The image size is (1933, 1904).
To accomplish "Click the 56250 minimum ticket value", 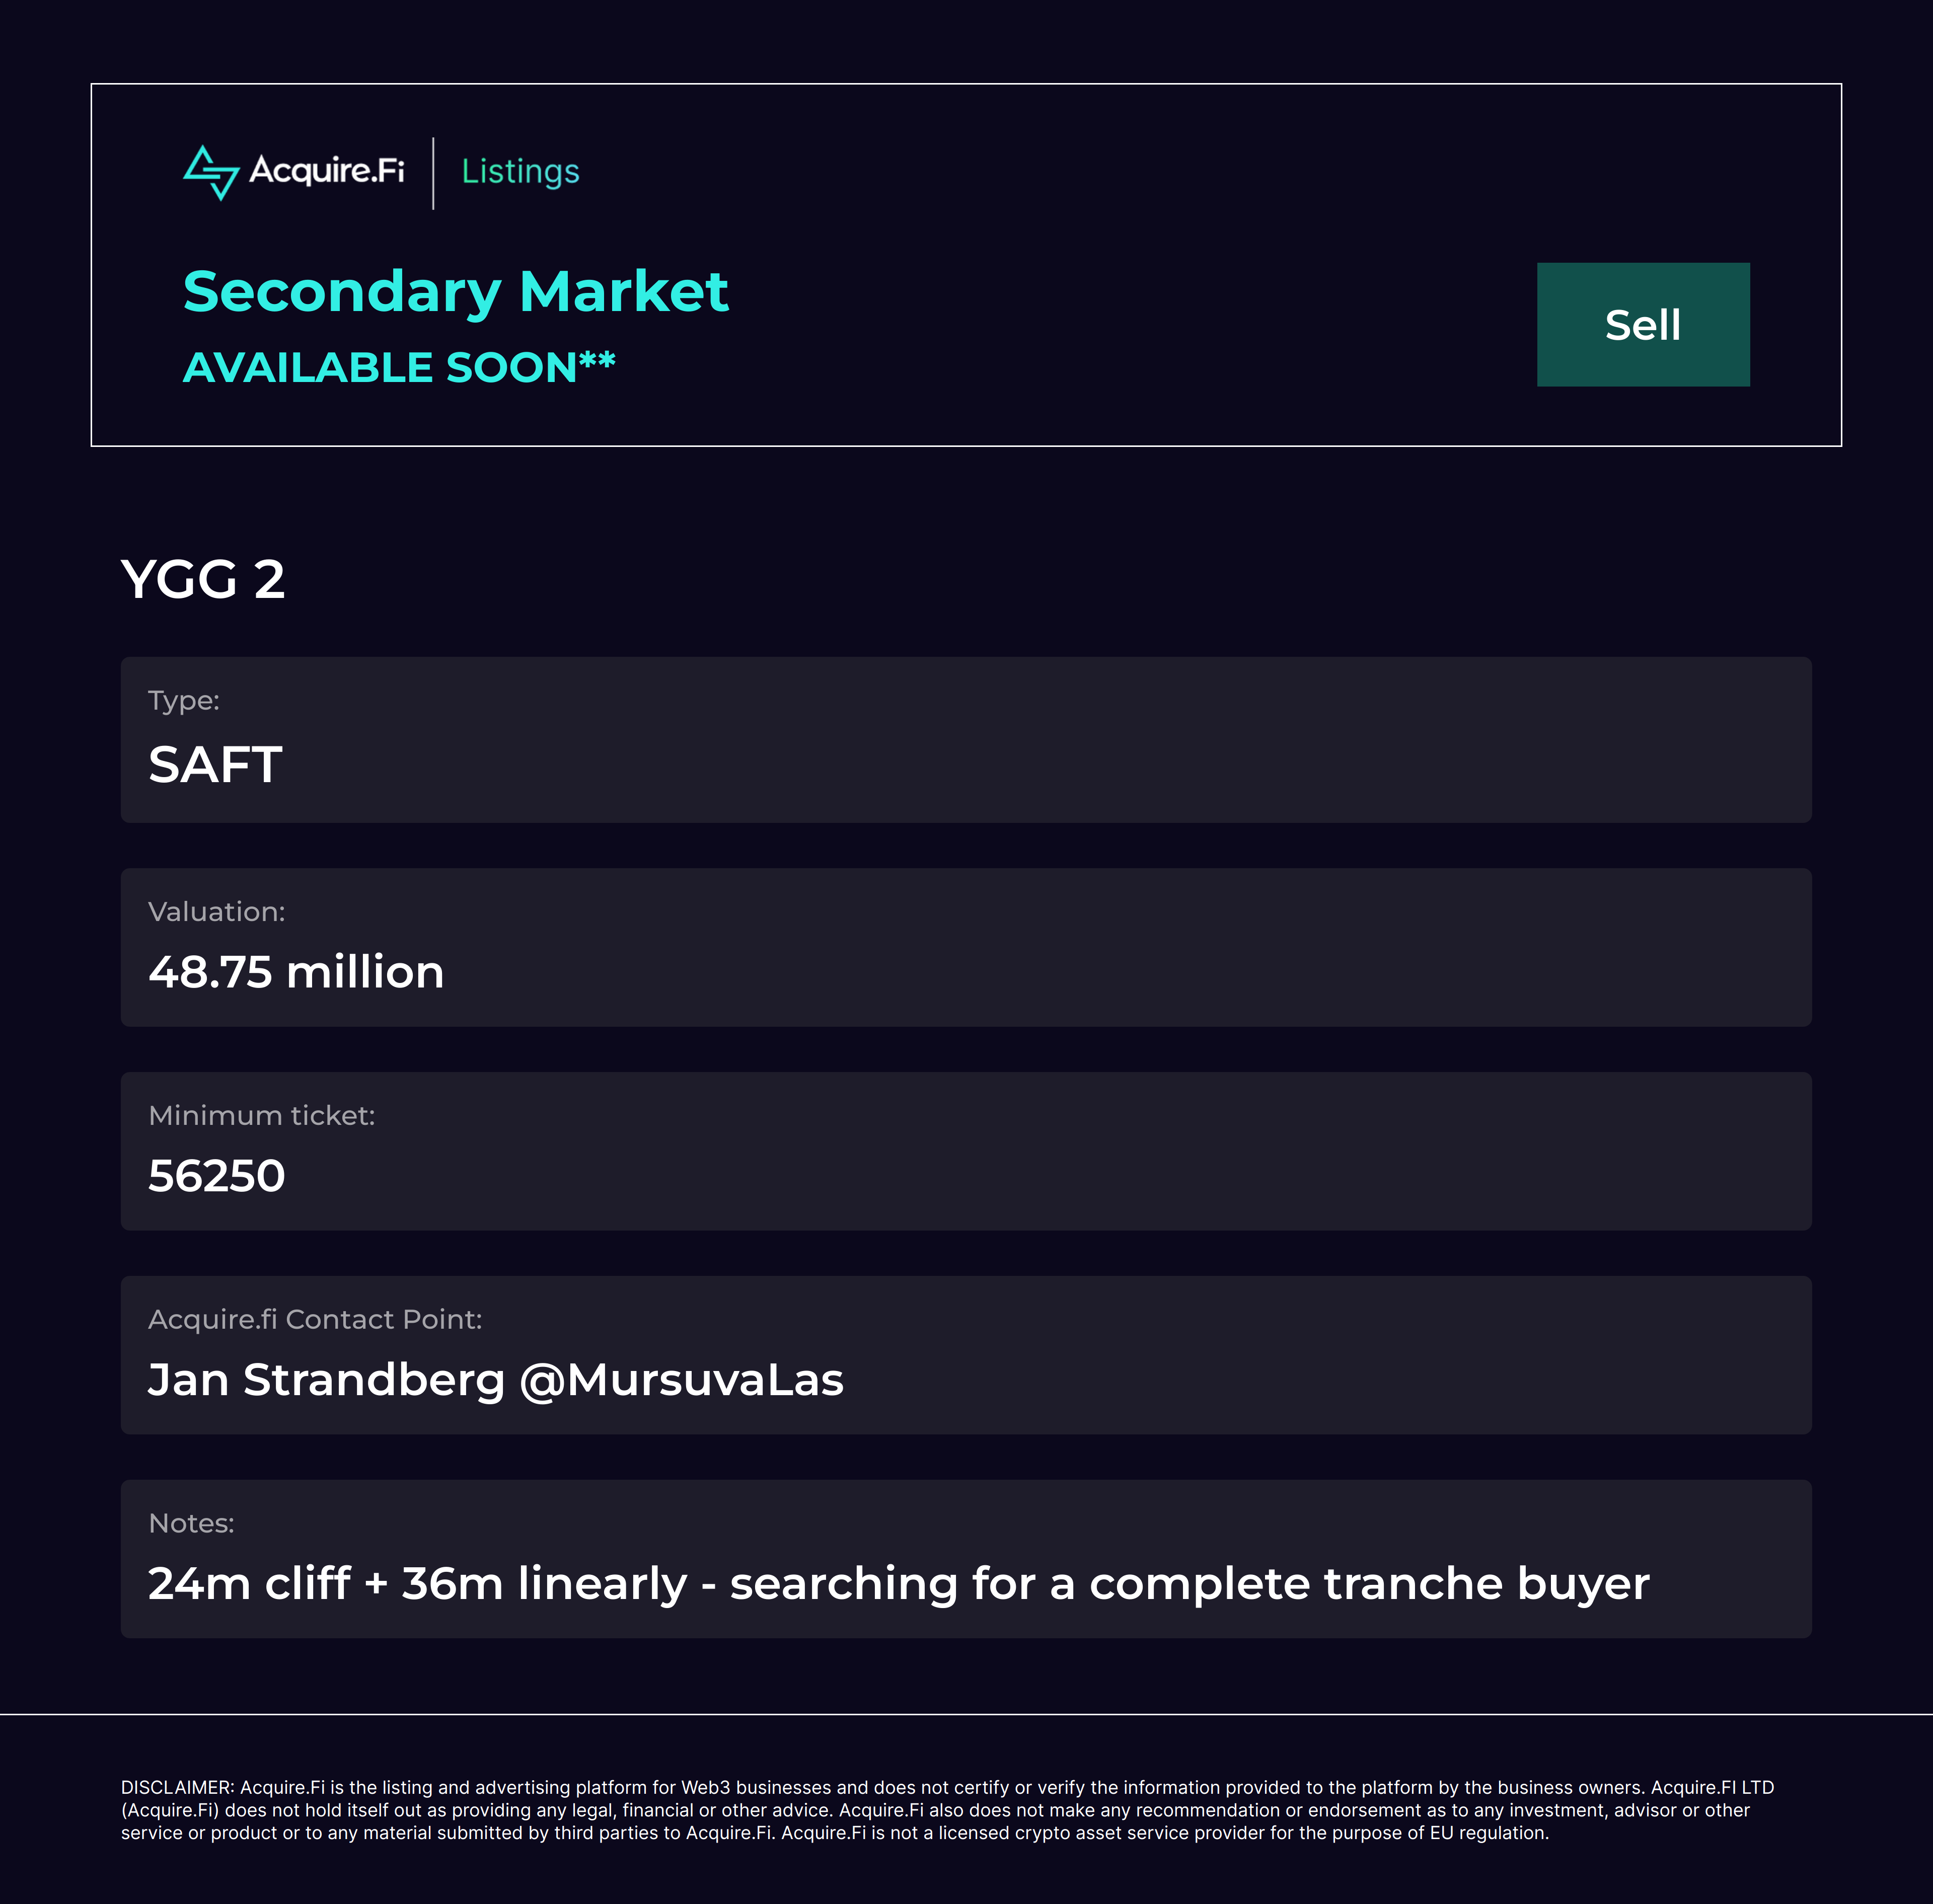I will [x=217, y=1176].
